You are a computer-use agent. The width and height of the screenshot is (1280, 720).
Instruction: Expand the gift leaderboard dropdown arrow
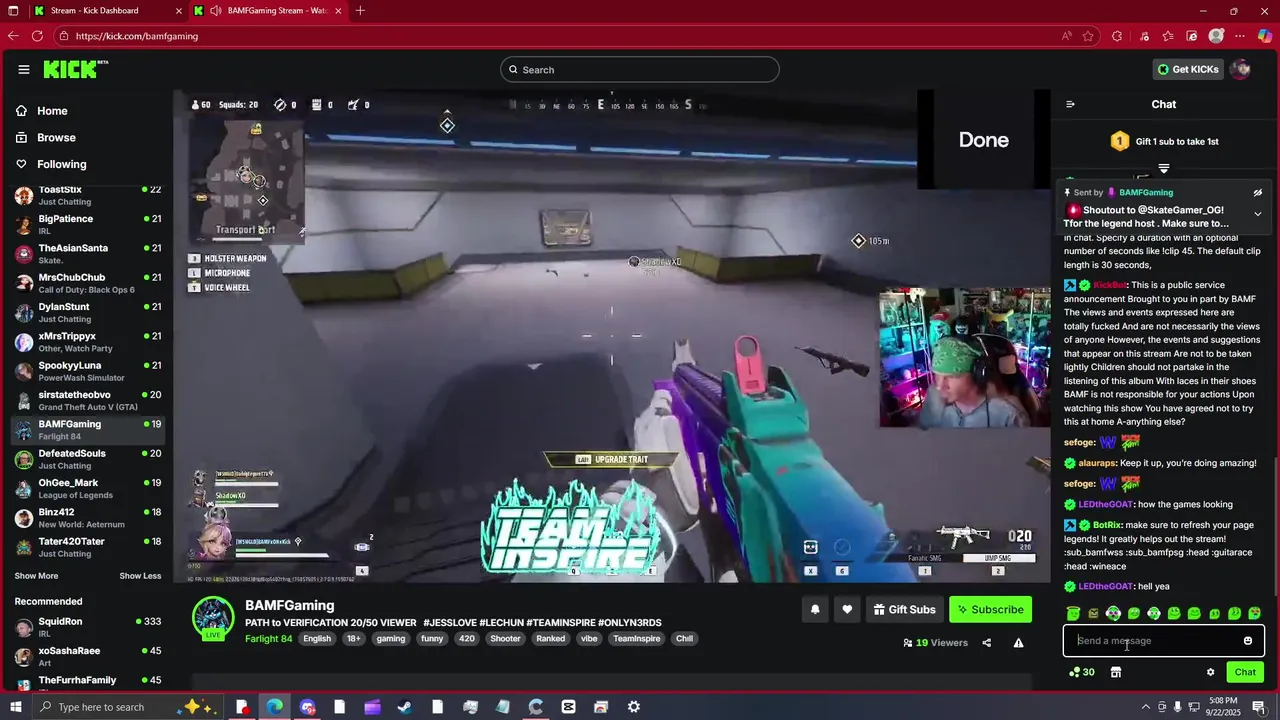click(1164, 168)
